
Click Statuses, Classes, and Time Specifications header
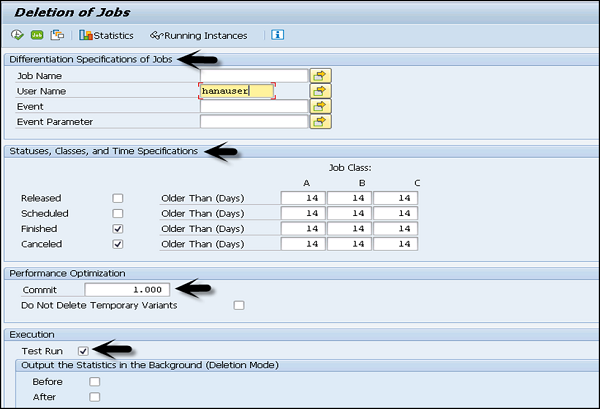(x=104, y=151)
